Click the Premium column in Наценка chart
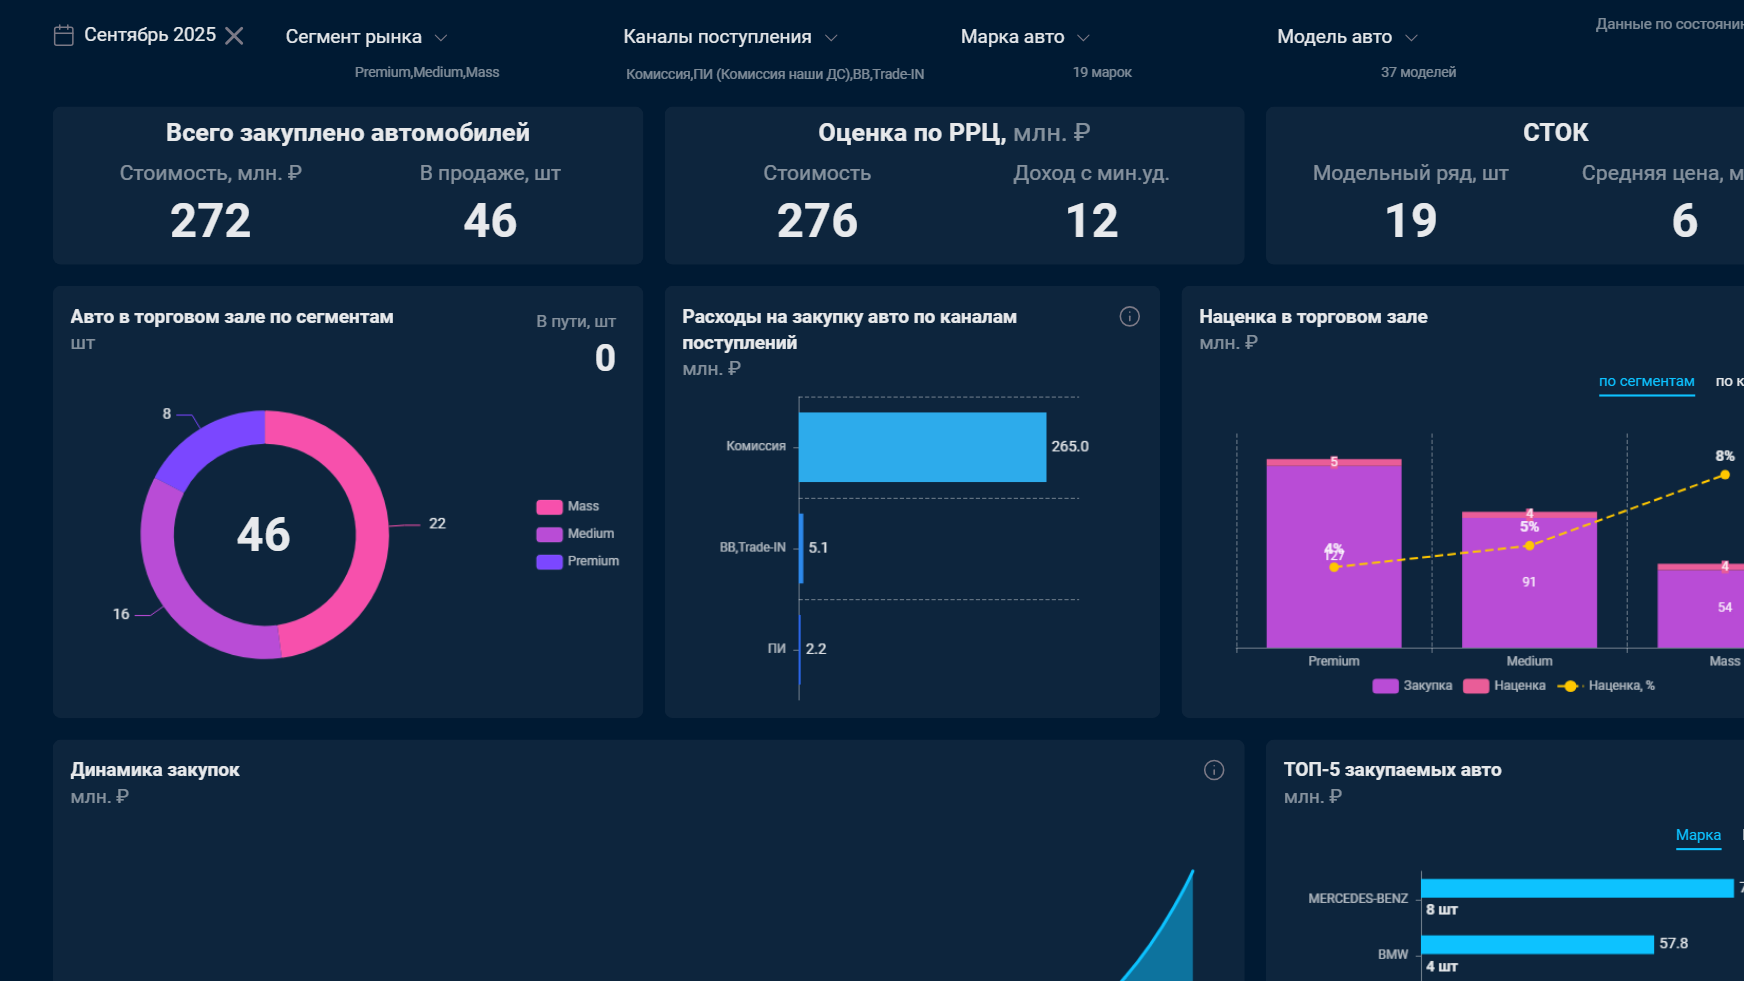1744x981 pixels. coord(1334,553)
